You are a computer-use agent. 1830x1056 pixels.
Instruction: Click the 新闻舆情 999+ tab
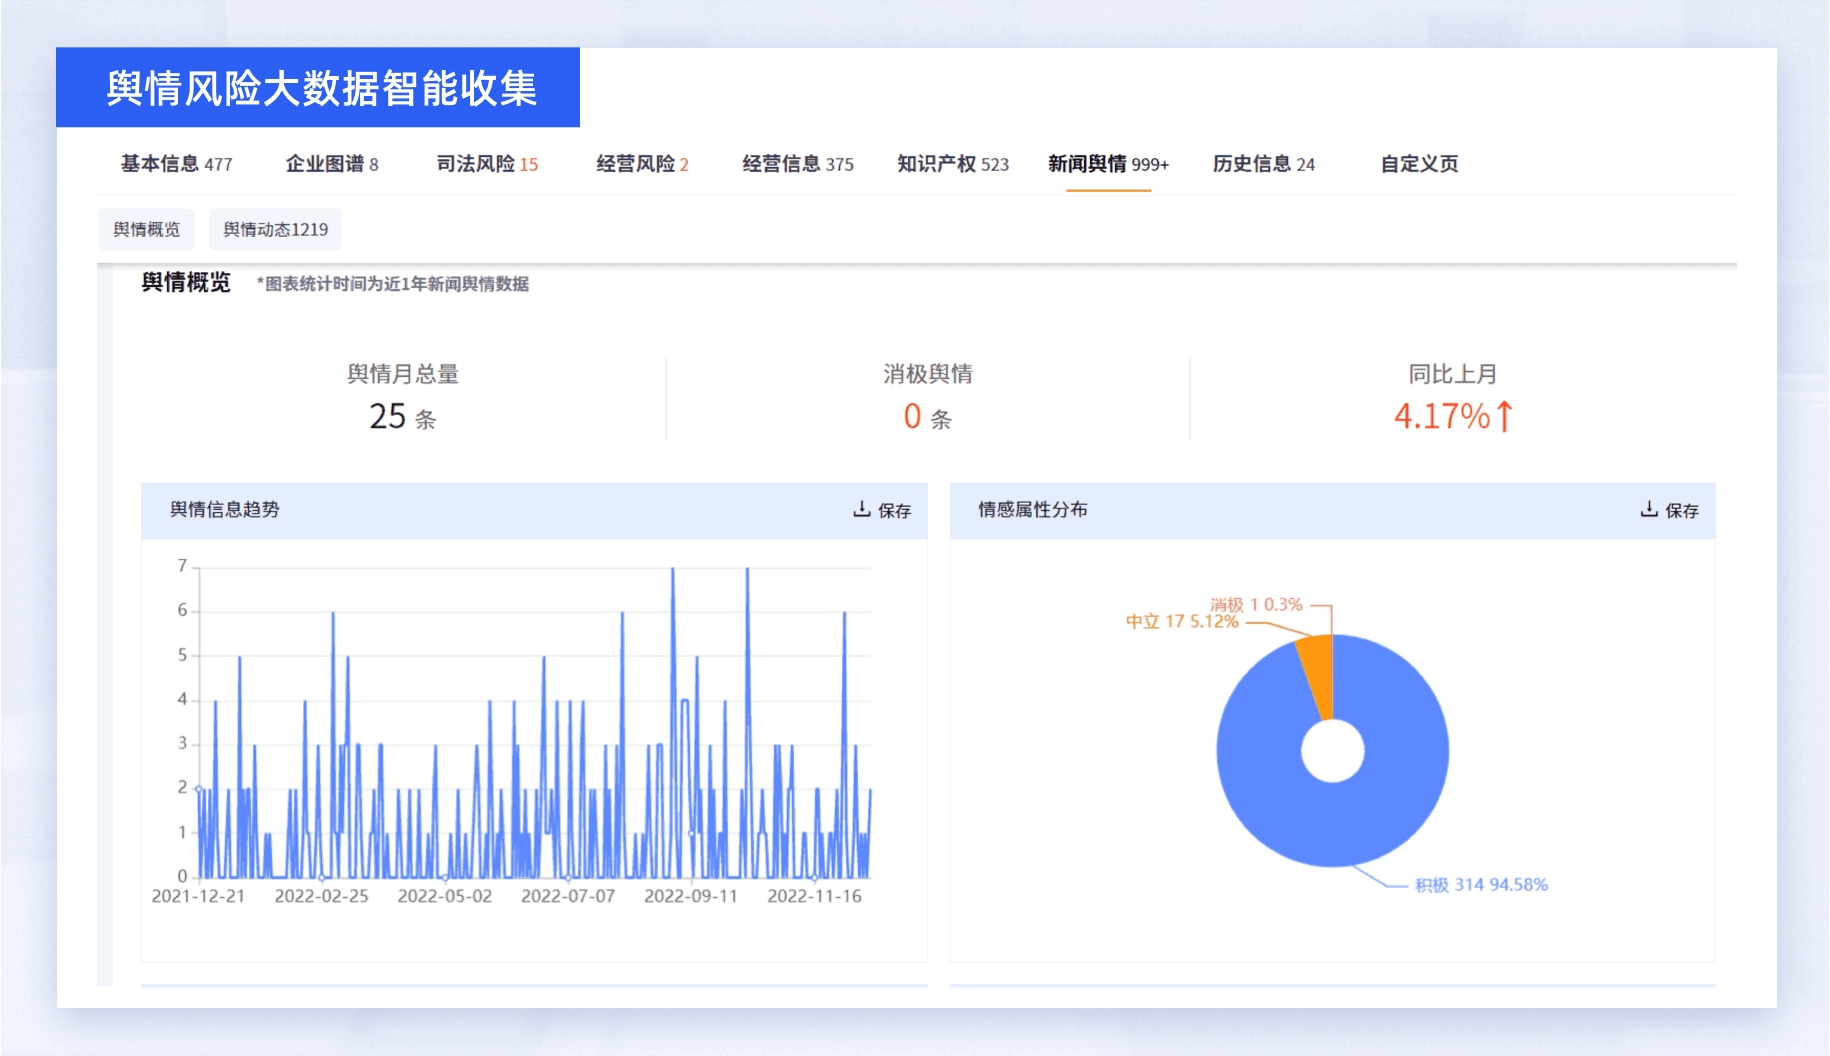(1107, 164)
